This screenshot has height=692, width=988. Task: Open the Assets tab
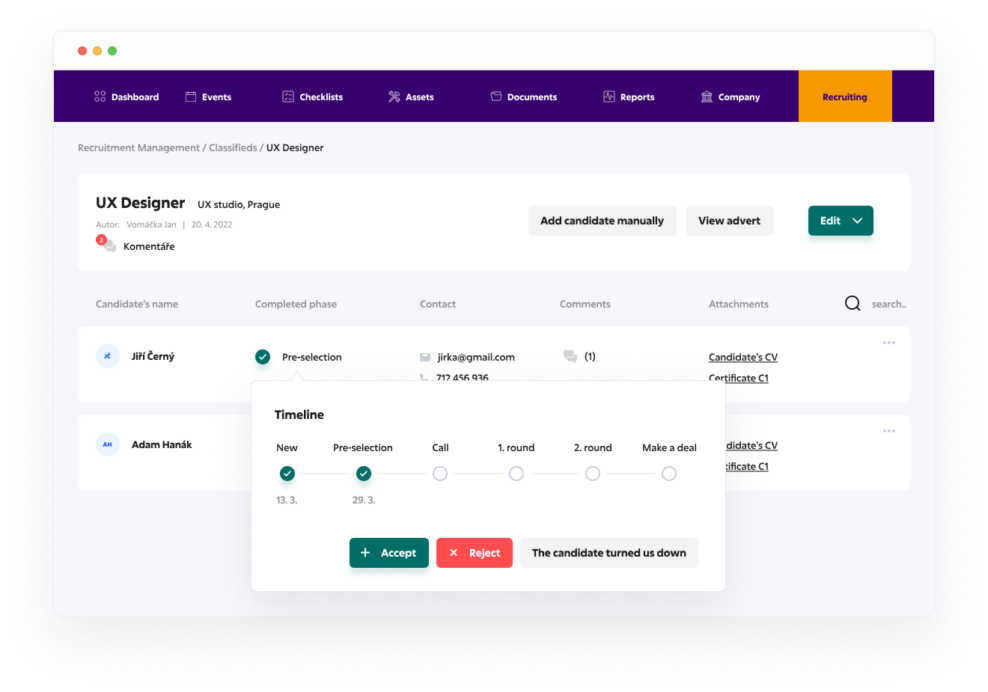(x=411, y=96)
